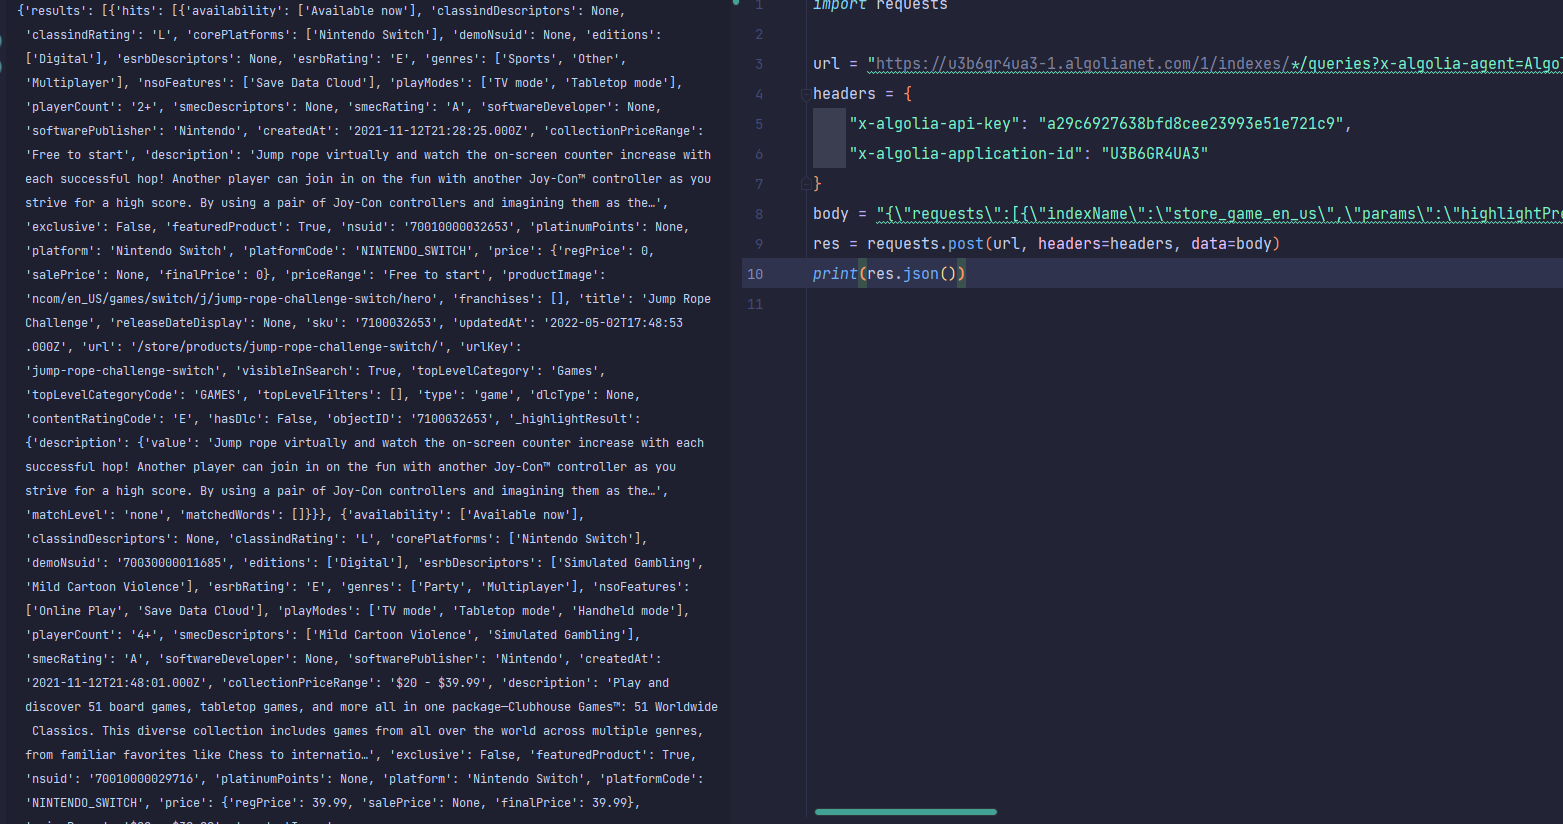Click the post method on line 9
This screenshot has height=824, width=1563.
click(x=963, y=244)
